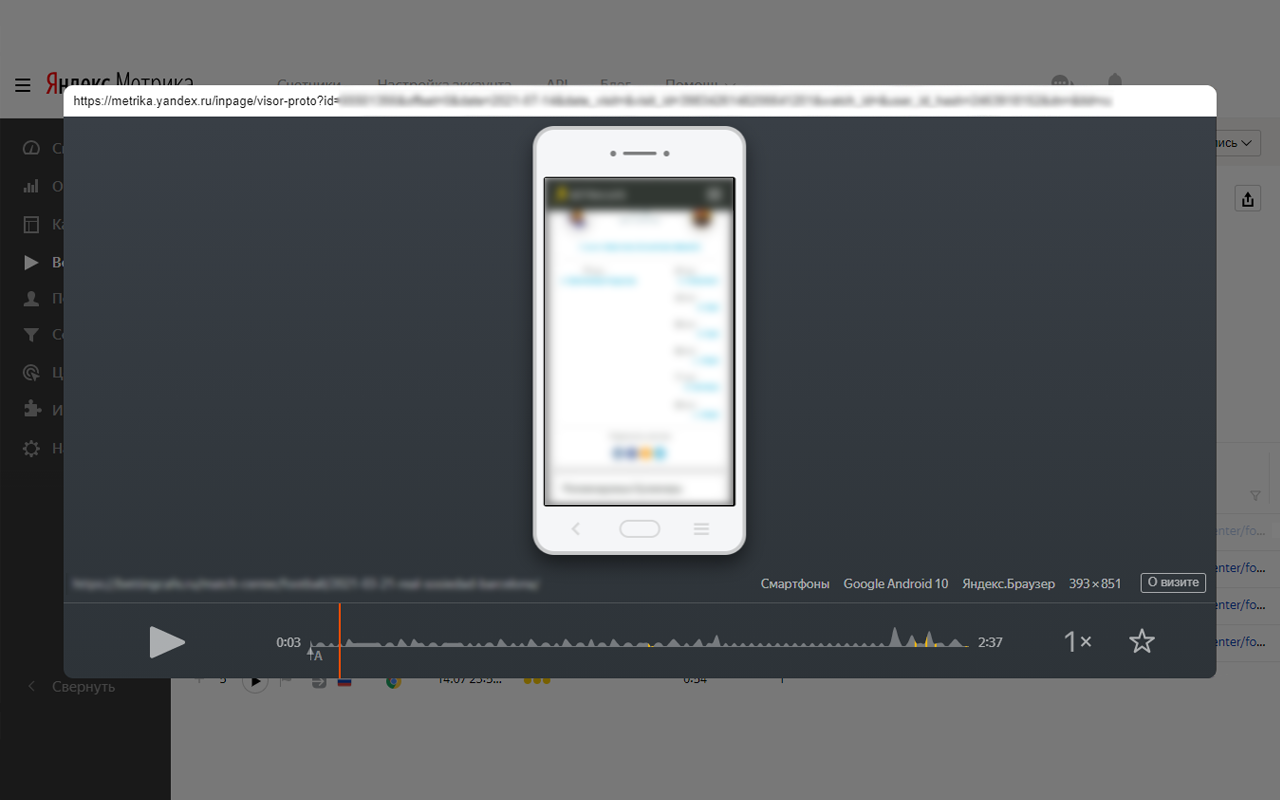Click the Смартфоны device label
1280x800 pixels.
pyautogui.click(x=795, y=583)
